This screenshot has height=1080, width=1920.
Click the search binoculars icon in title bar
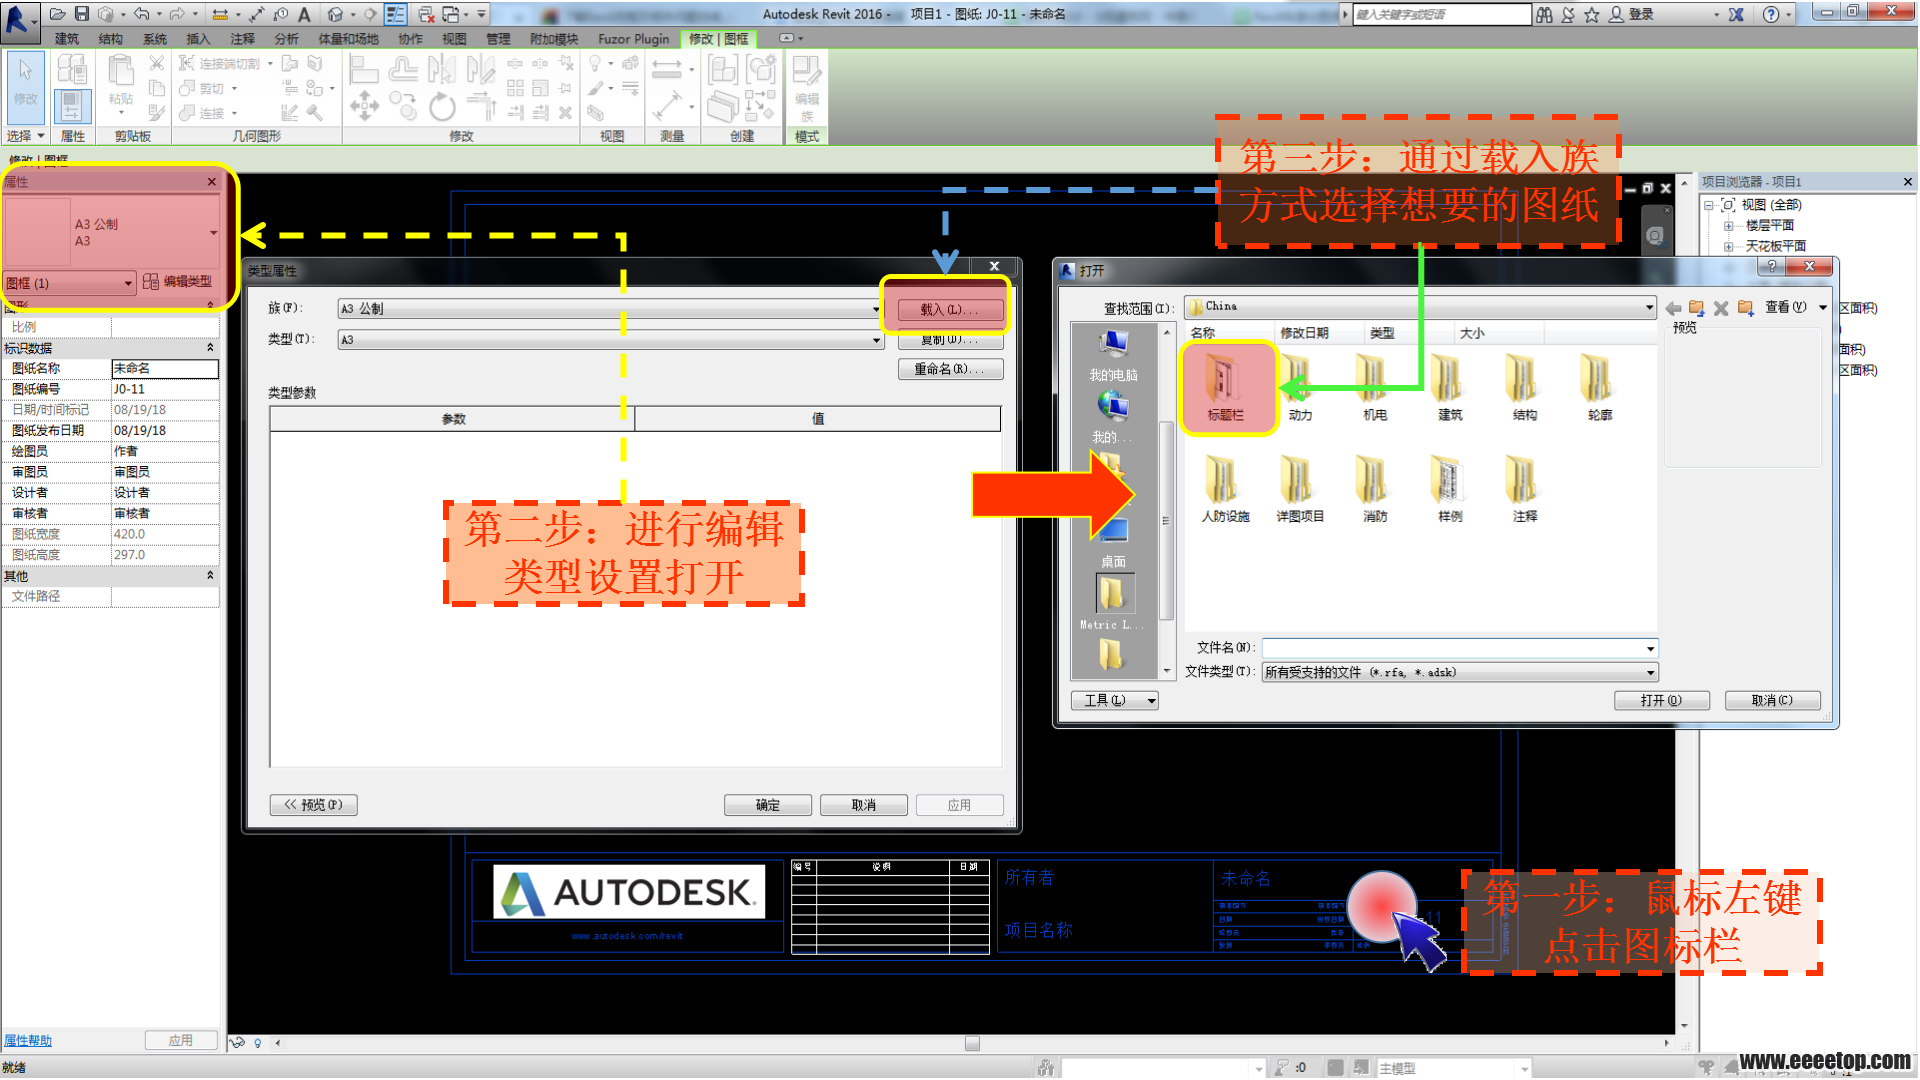pyautogui.click(x=1544, y=14)
